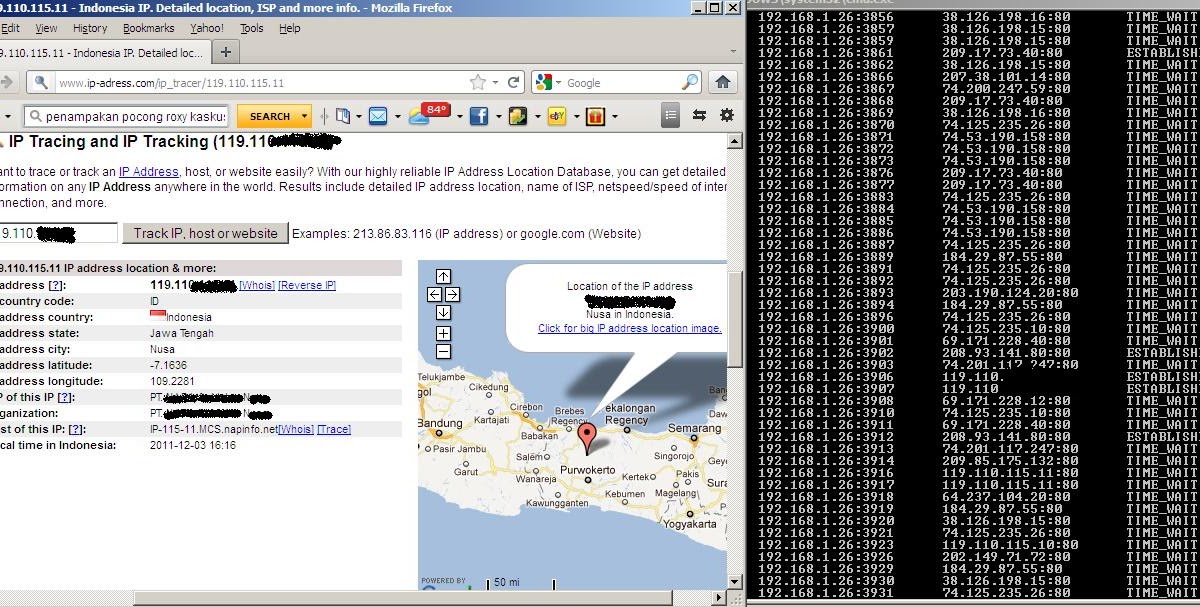1200x607 pixels.
Task: Zoom in the map with plus button
Action: click(x=444, y=333)
